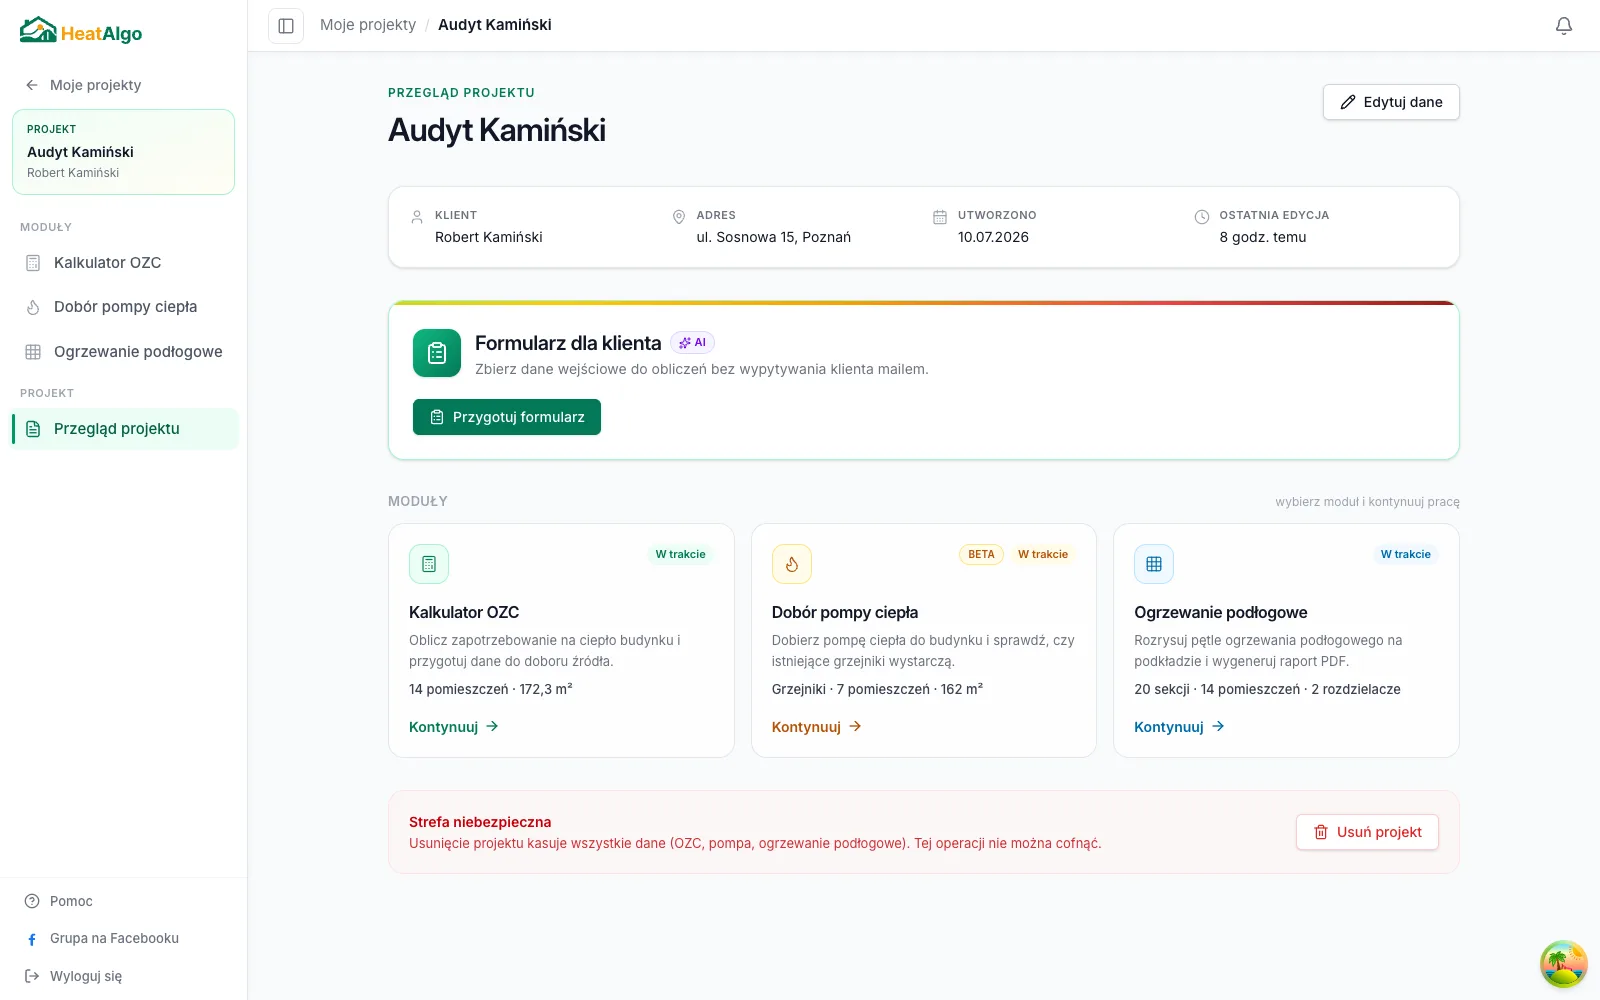Click the text 14 pomieszczeń · 172,3 m²
This screenshot has height=1000, width=1600.
pos(491,689)
